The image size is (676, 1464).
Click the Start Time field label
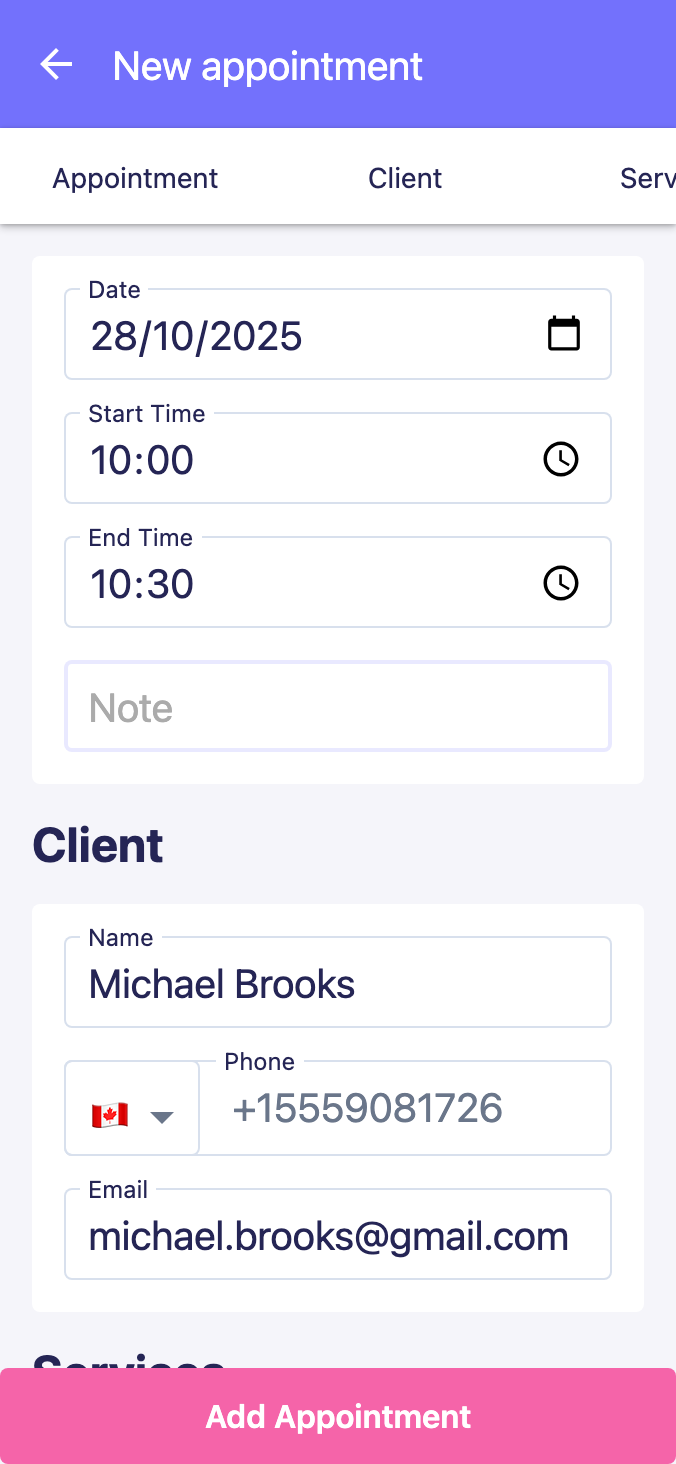point(147,414)
